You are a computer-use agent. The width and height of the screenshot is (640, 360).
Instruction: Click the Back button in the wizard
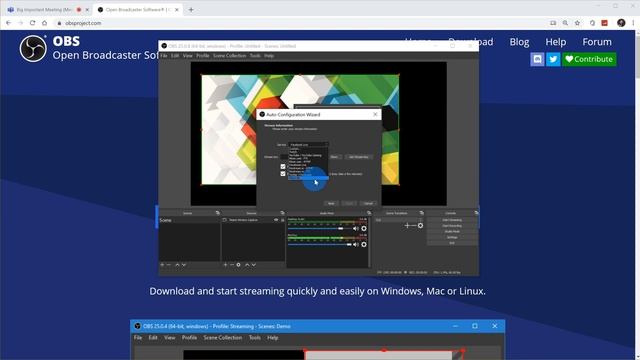[331, 203]
